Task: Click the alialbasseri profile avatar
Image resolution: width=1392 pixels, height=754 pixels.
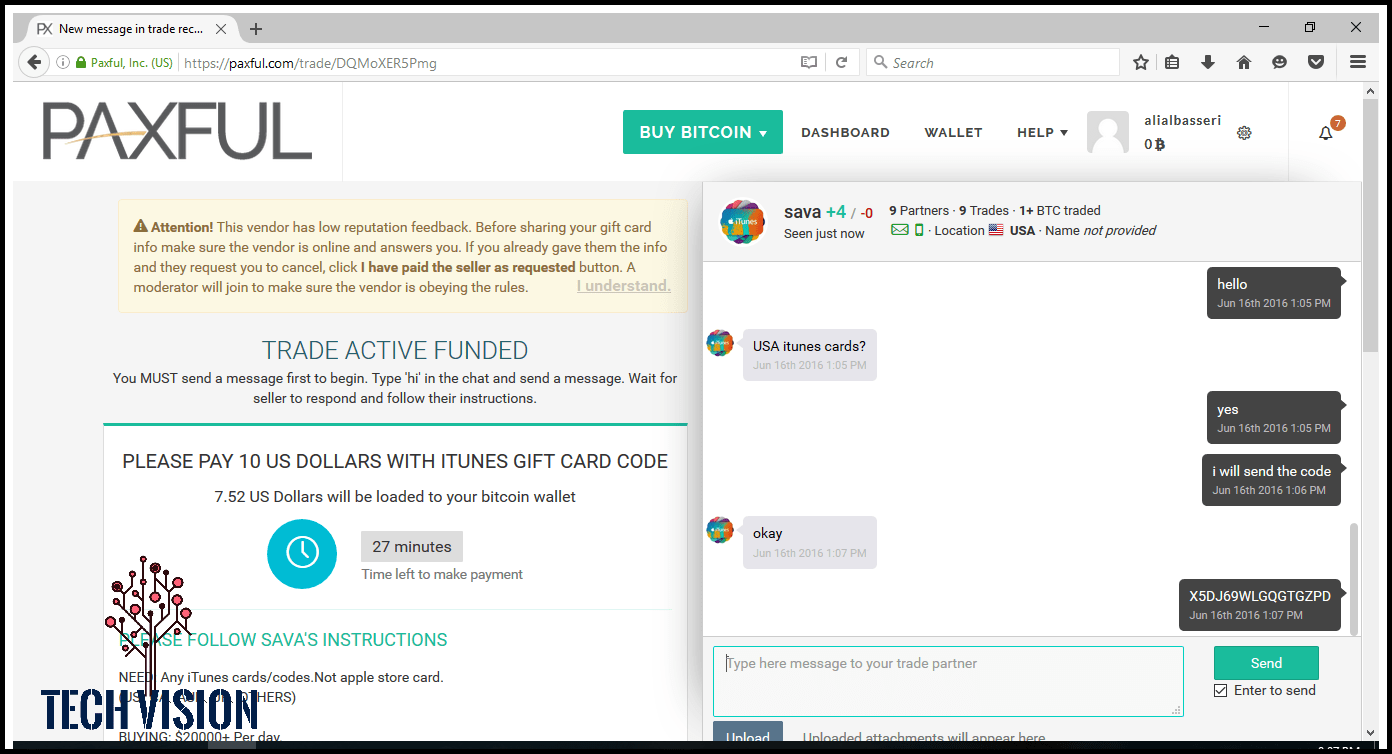Action: [x=1108, y=132]
